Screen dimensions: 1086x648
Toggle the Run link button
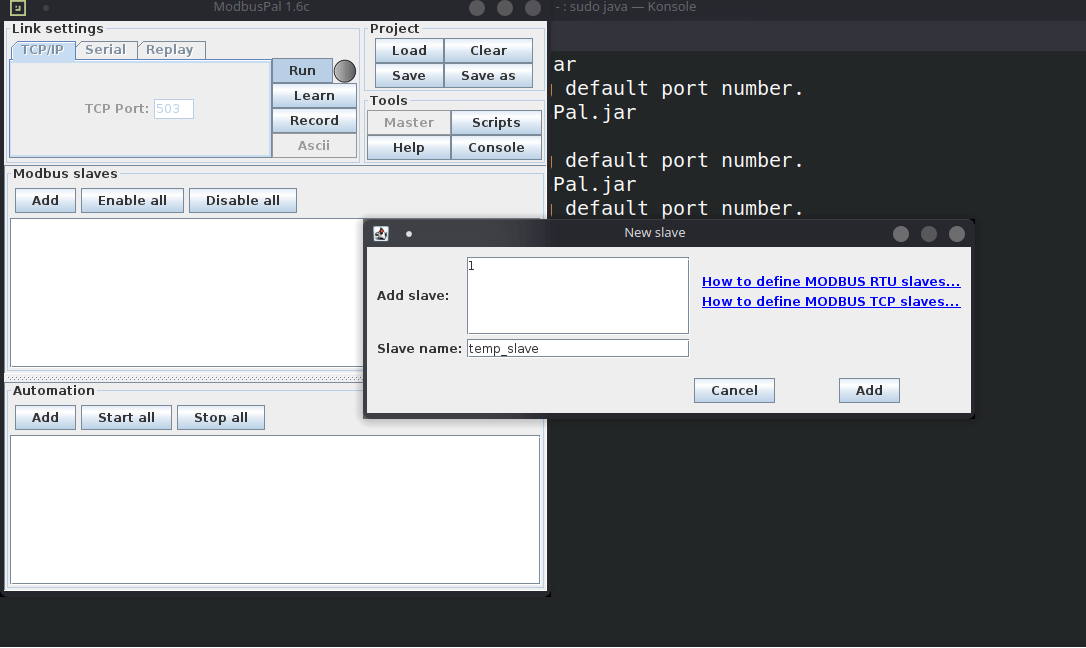coord(302,71)
